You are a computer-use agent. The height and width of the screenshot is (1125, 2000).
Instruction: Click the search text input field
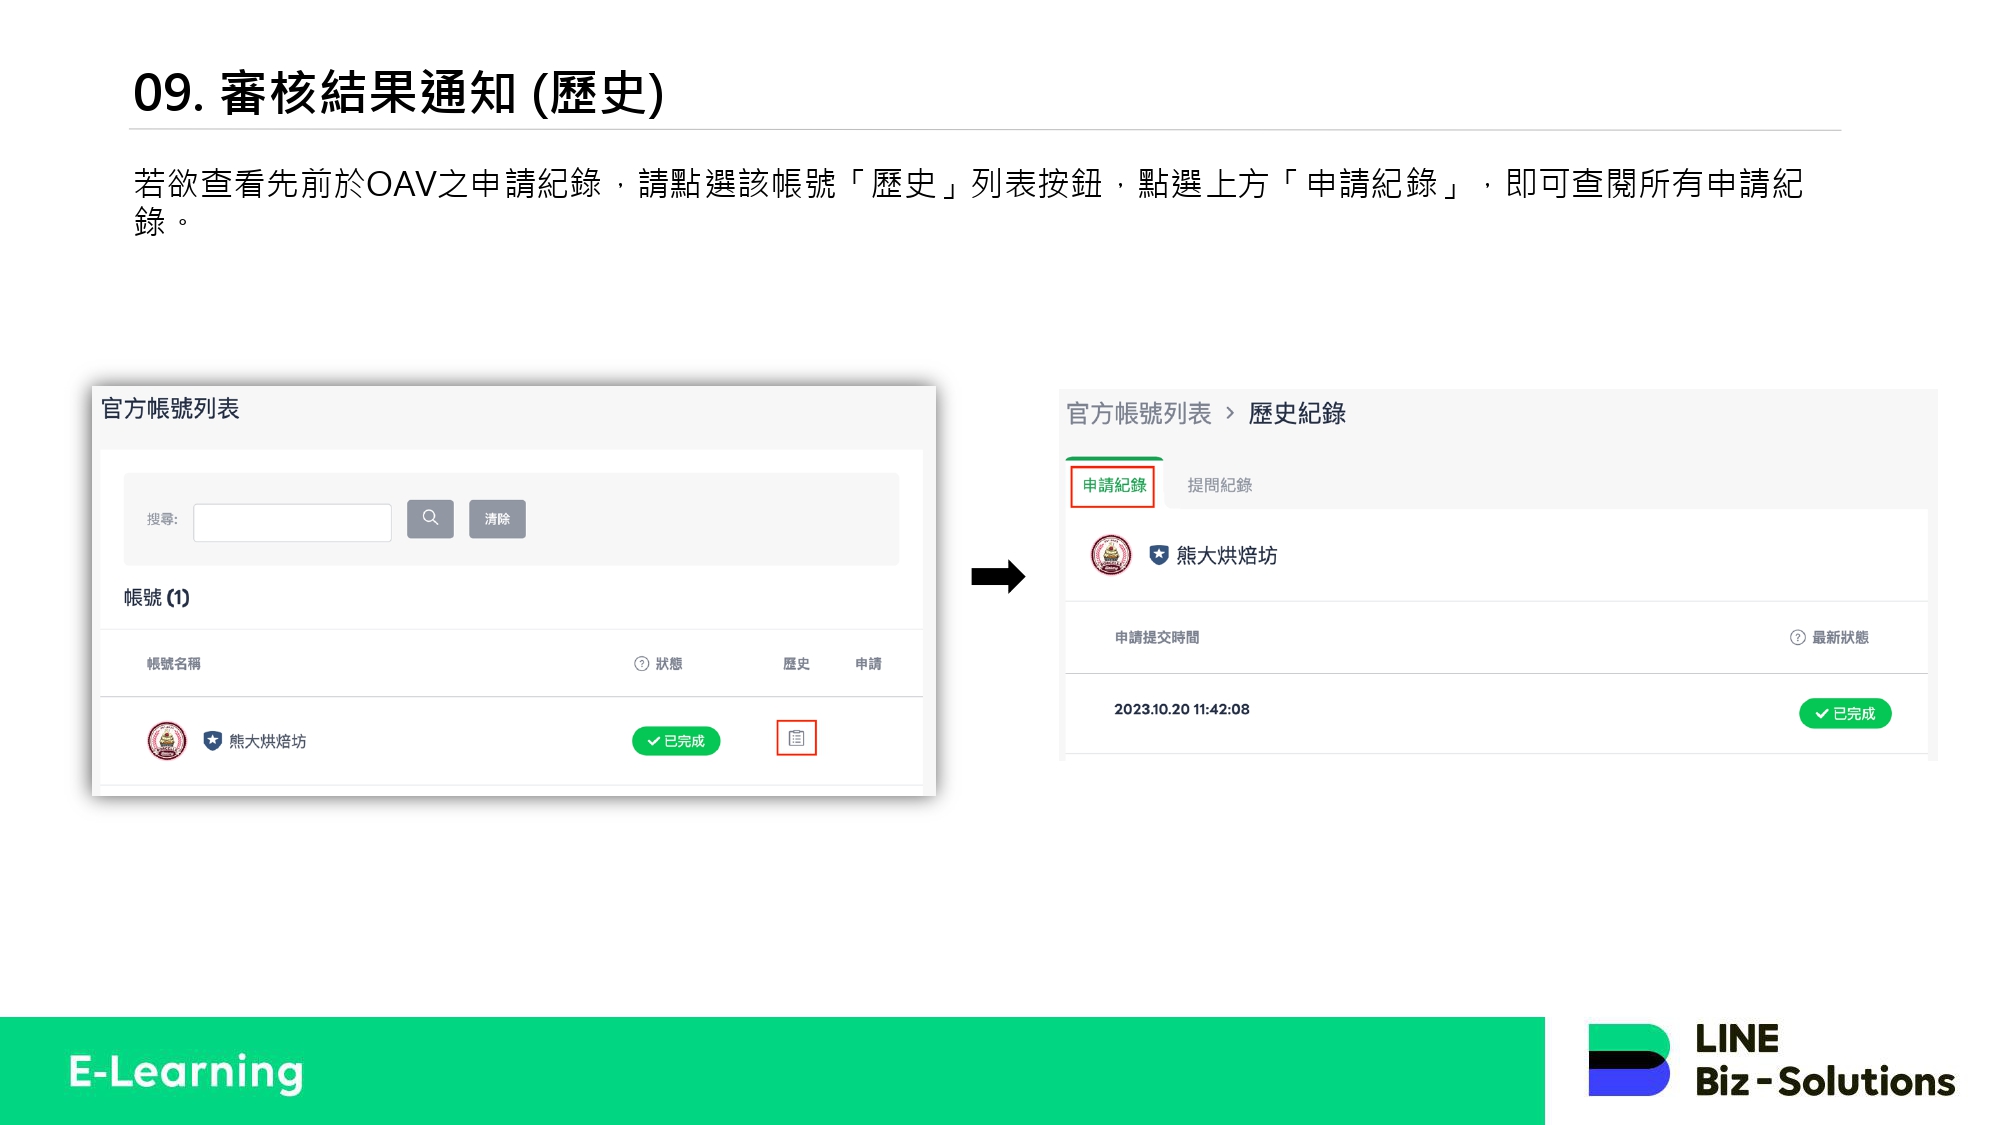[292, 522]
